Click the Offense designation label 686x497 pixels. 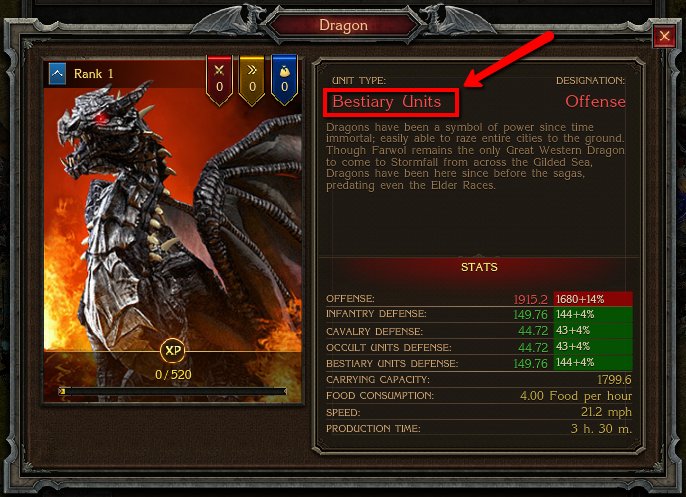(x=595, y=102)
